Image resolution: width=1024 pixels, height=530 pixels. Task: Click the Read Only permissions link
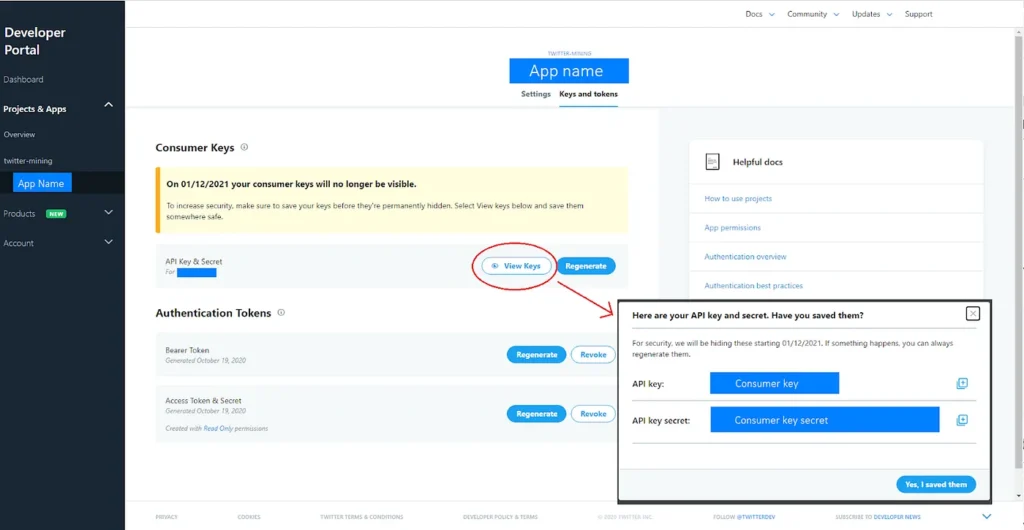point(218,429)
